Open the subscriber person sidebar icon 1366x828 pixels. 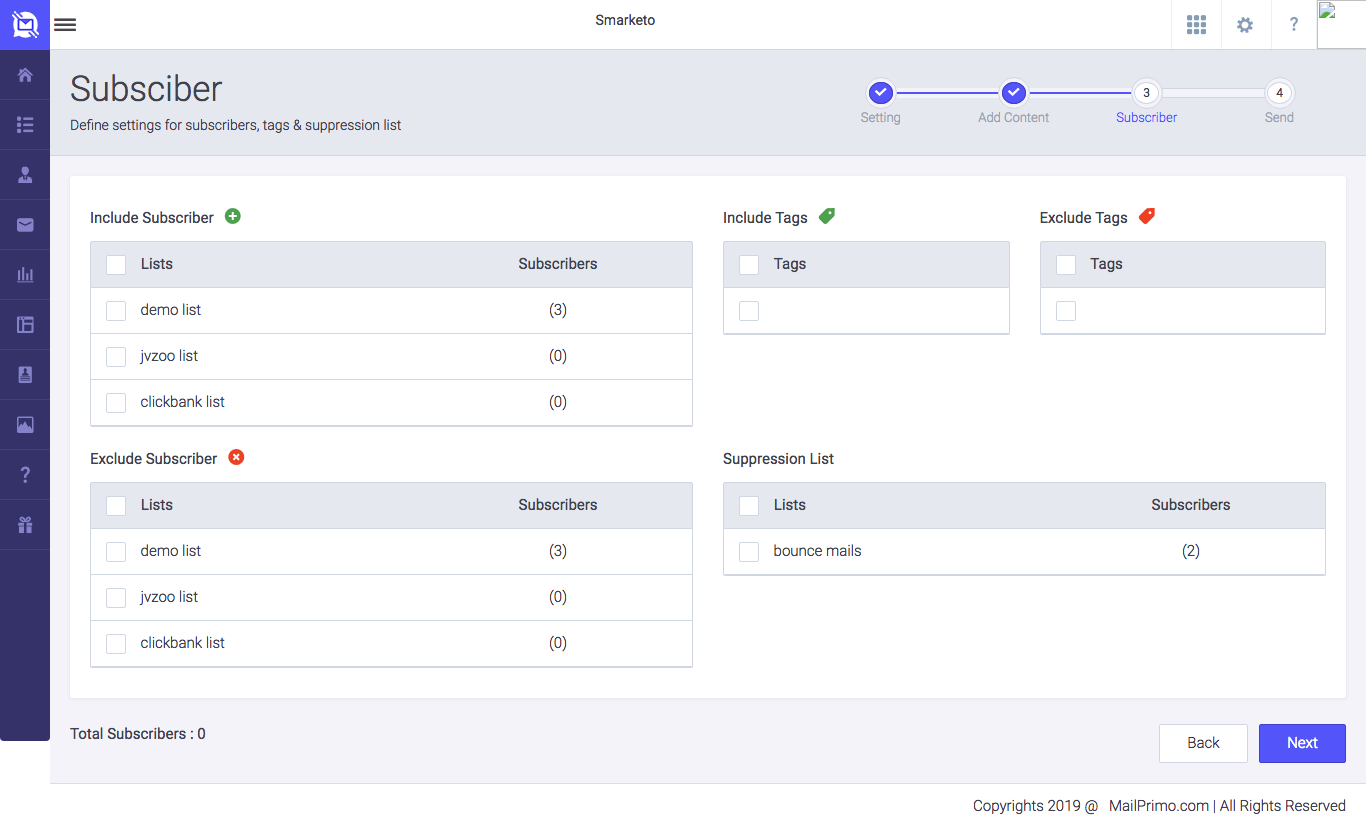(25, 175)
